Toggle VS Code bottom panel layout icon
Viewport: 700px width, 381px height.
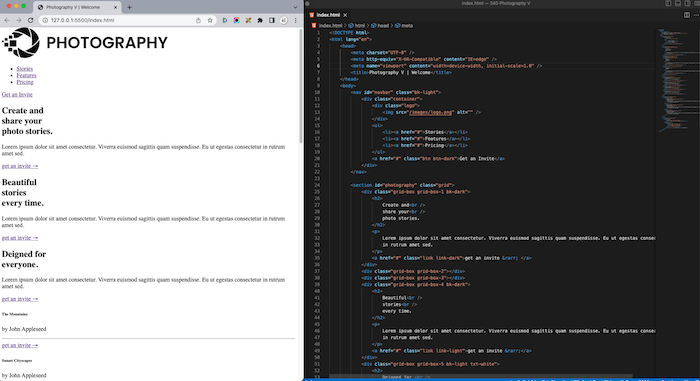678,3
